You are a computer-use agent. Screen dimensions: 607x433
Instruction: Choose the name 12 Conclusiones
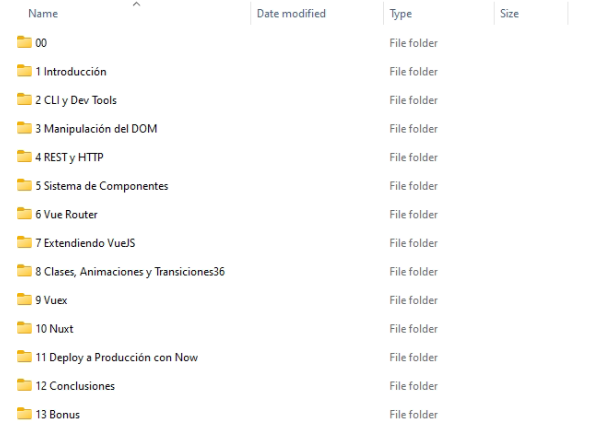coord(75,386)
